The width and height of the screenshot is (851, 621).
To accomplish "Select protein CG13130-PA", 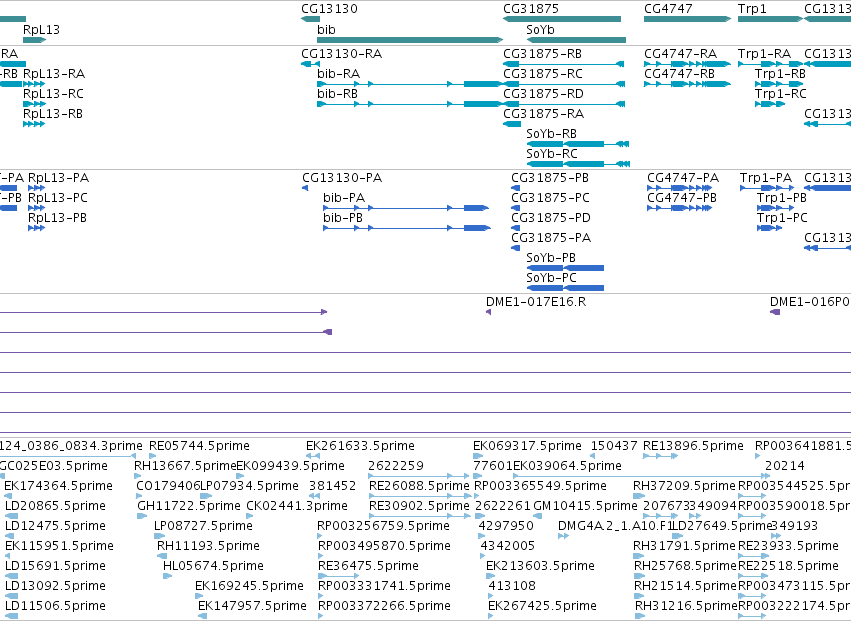I will tap(342, 178).
